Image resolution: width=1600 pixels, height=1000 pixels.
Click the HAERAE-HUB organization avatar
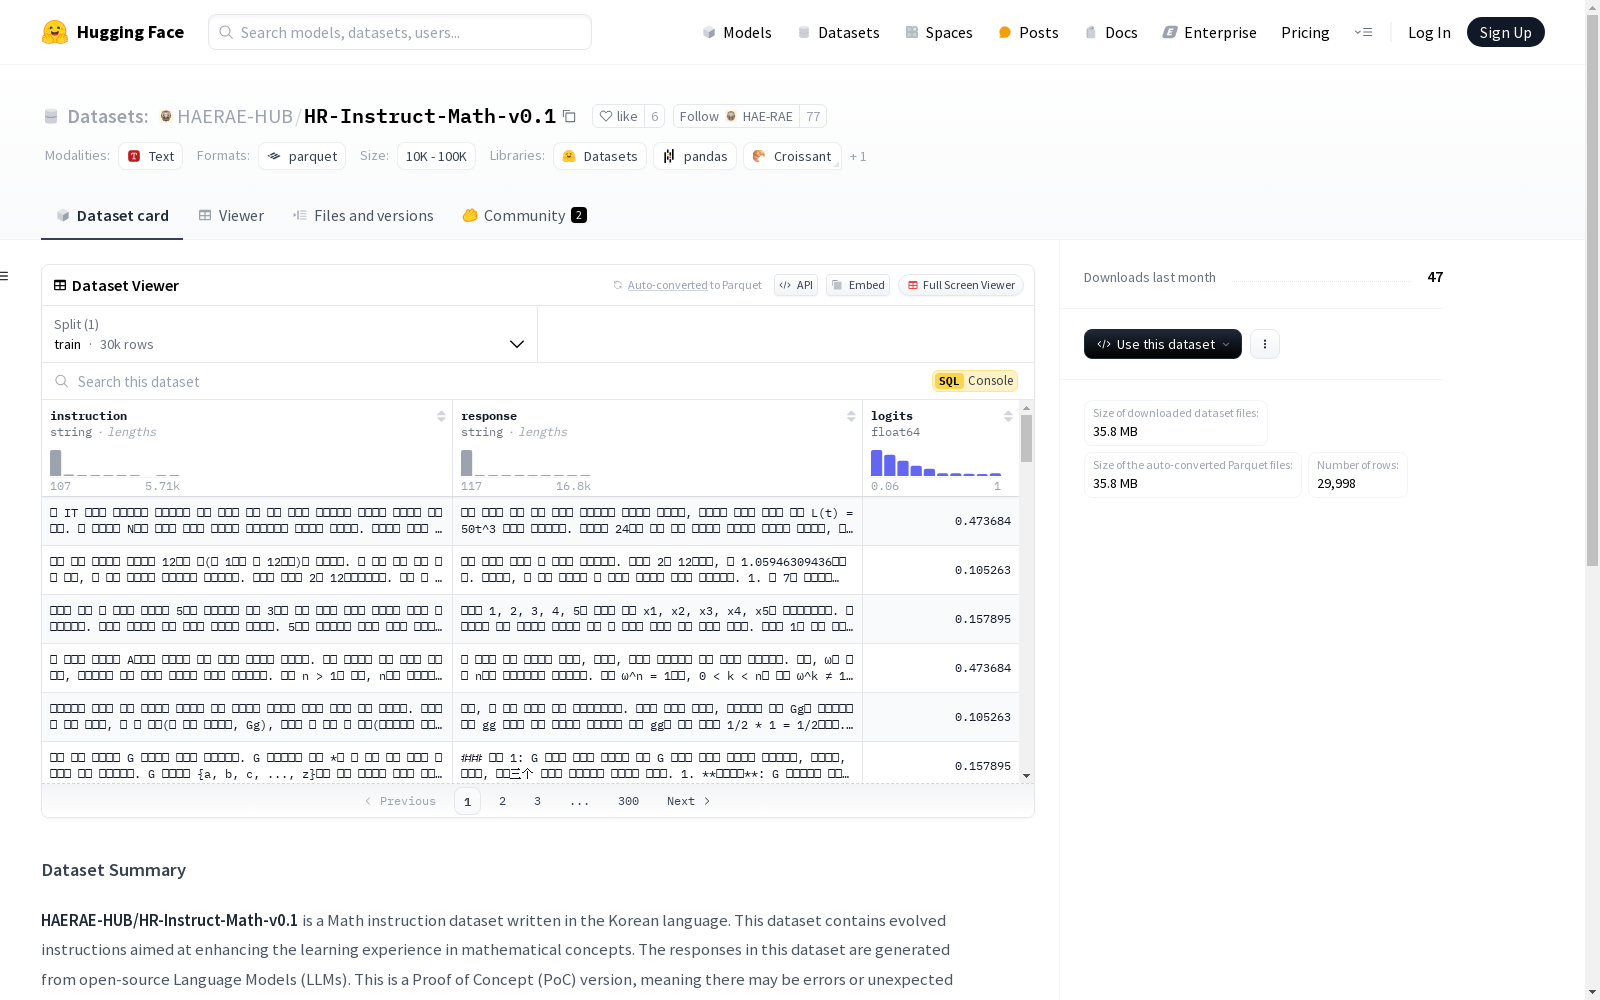[166, 116]
